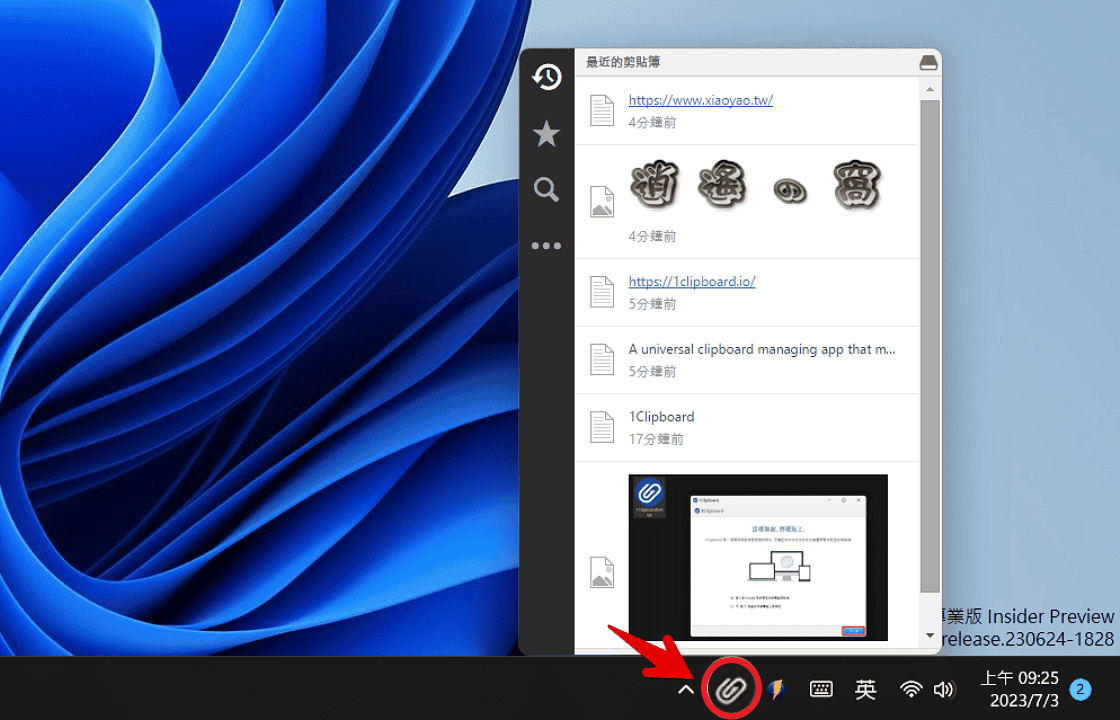Select the 1Clipboard installer screenshot clip
The height and width of the screenshot is (720, 1120).
[x=746, y=557]
